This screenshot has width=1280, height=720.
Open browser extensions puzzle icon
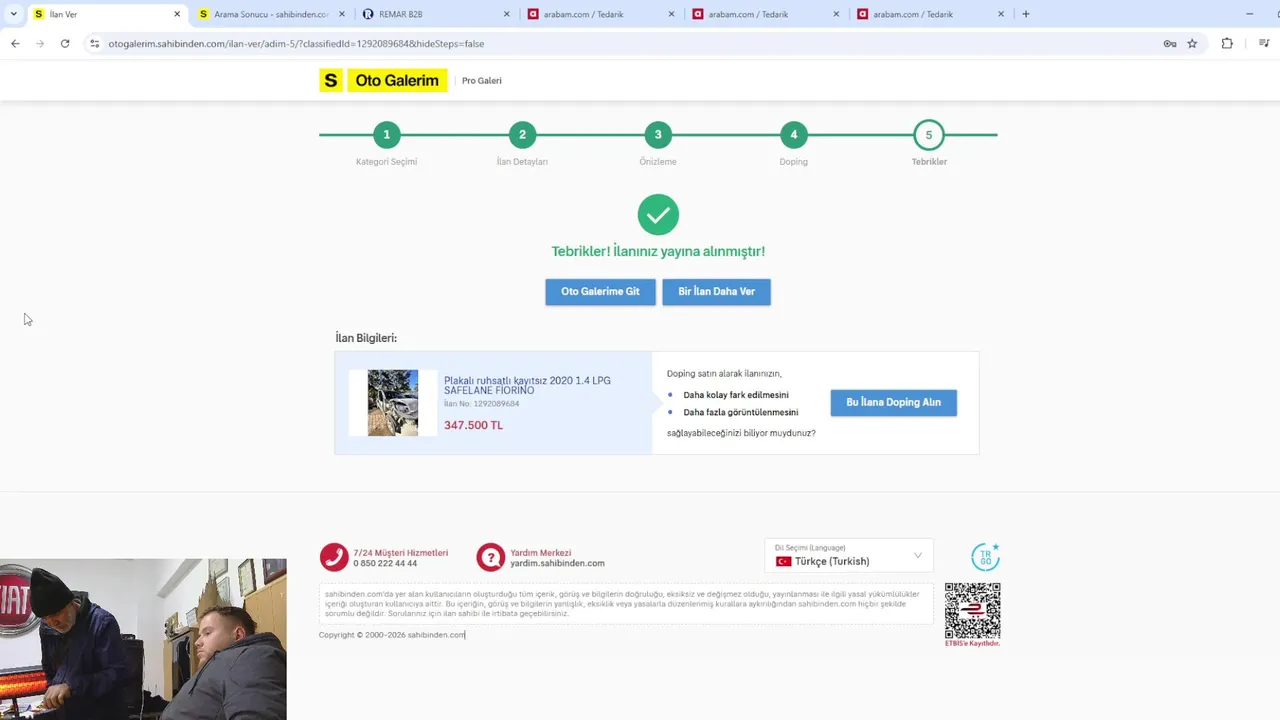coord(1227,43)
